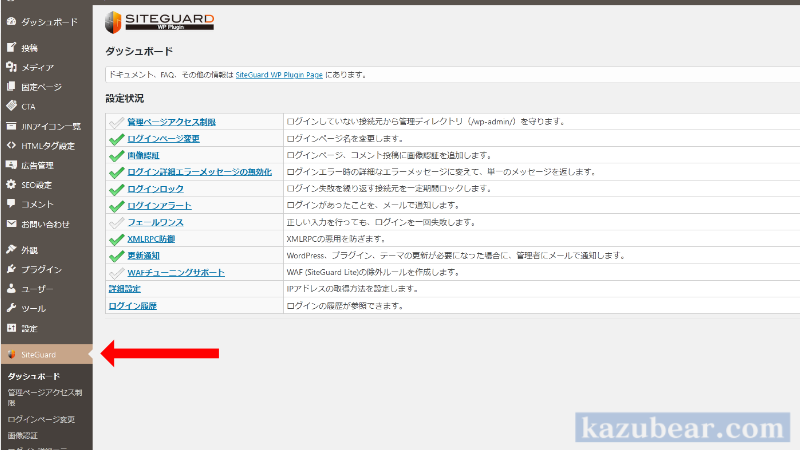800x450 pixels.
Task: Click the grey check beside WAFチューニングサポート
Action: [117, 273]
